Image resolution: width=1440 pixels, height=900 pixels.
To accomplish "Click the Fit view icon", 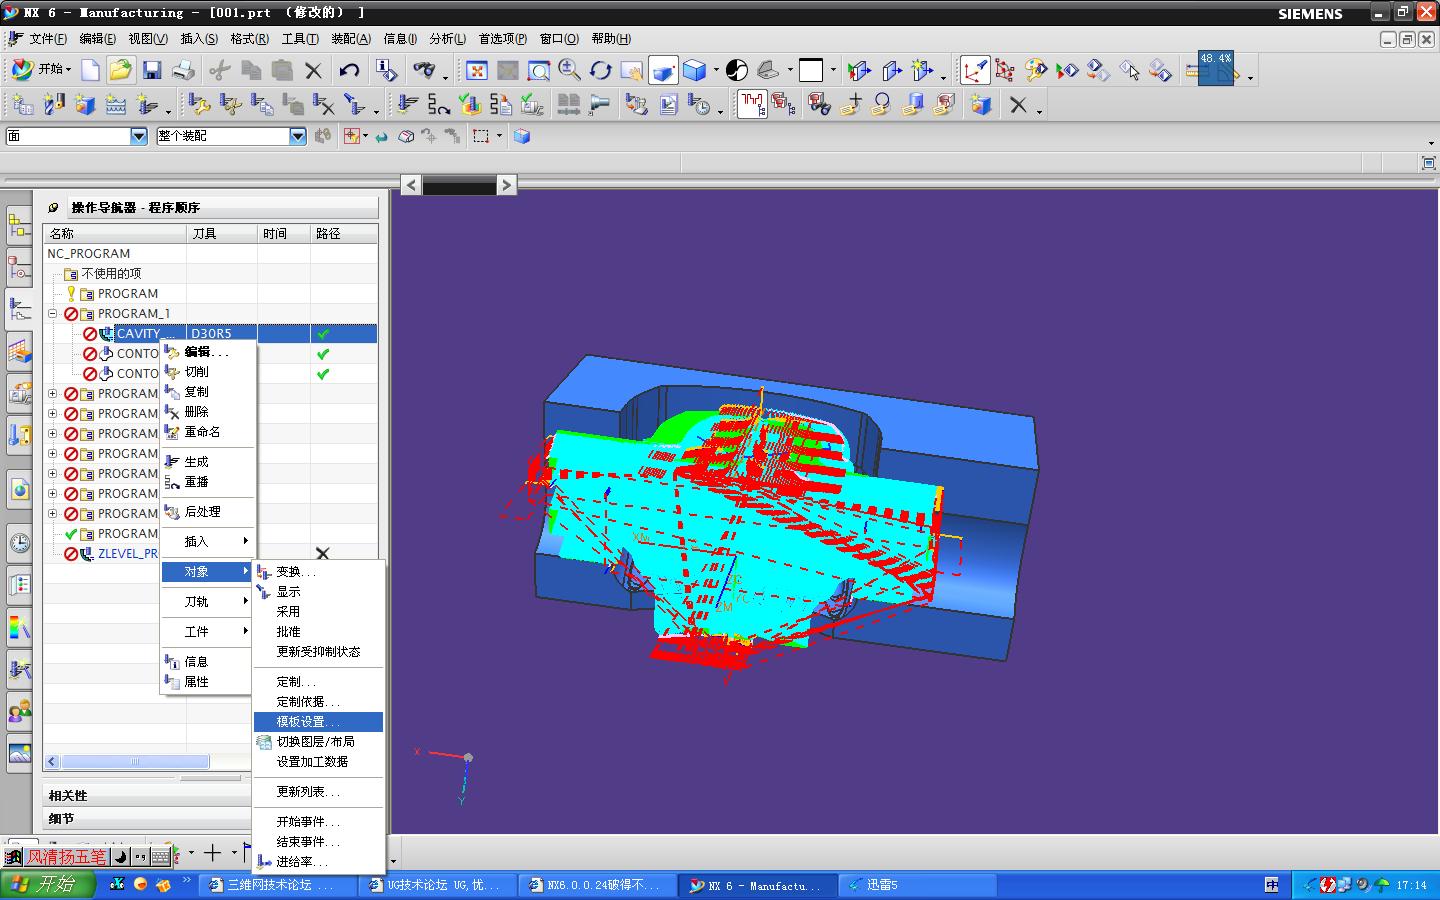I will click(477, 70).
